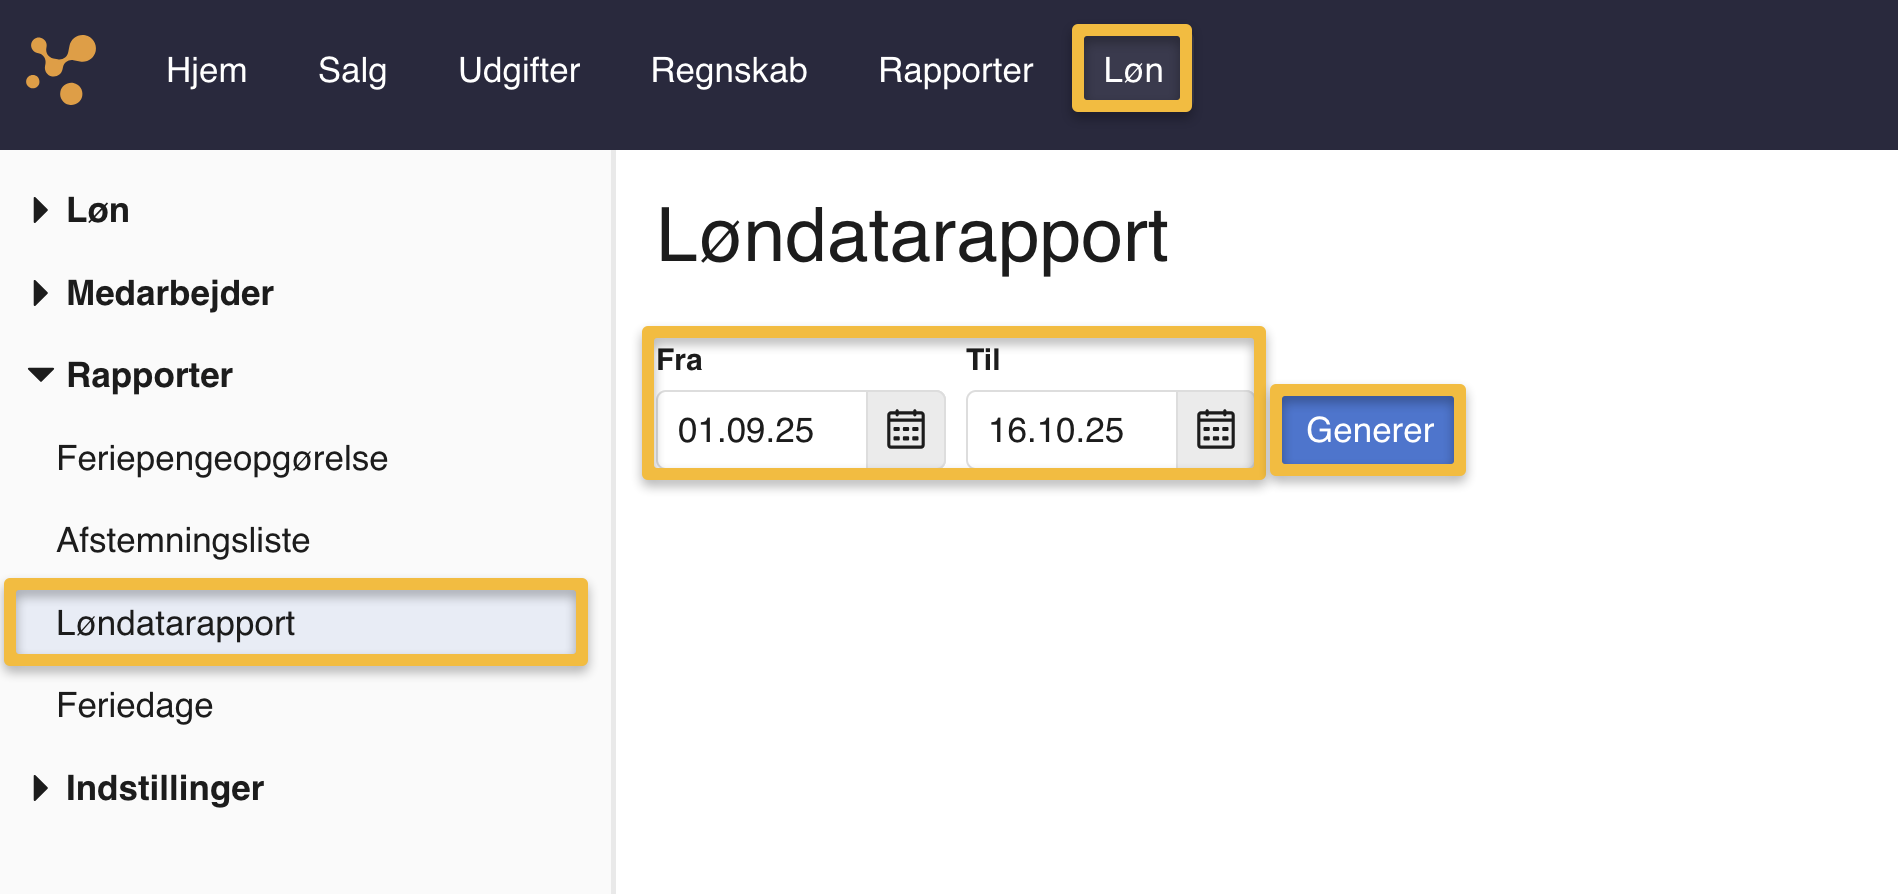Viewport: 1898px width, 894px height.
Task: Open the Udgifter section
Action: pos(519,70)
